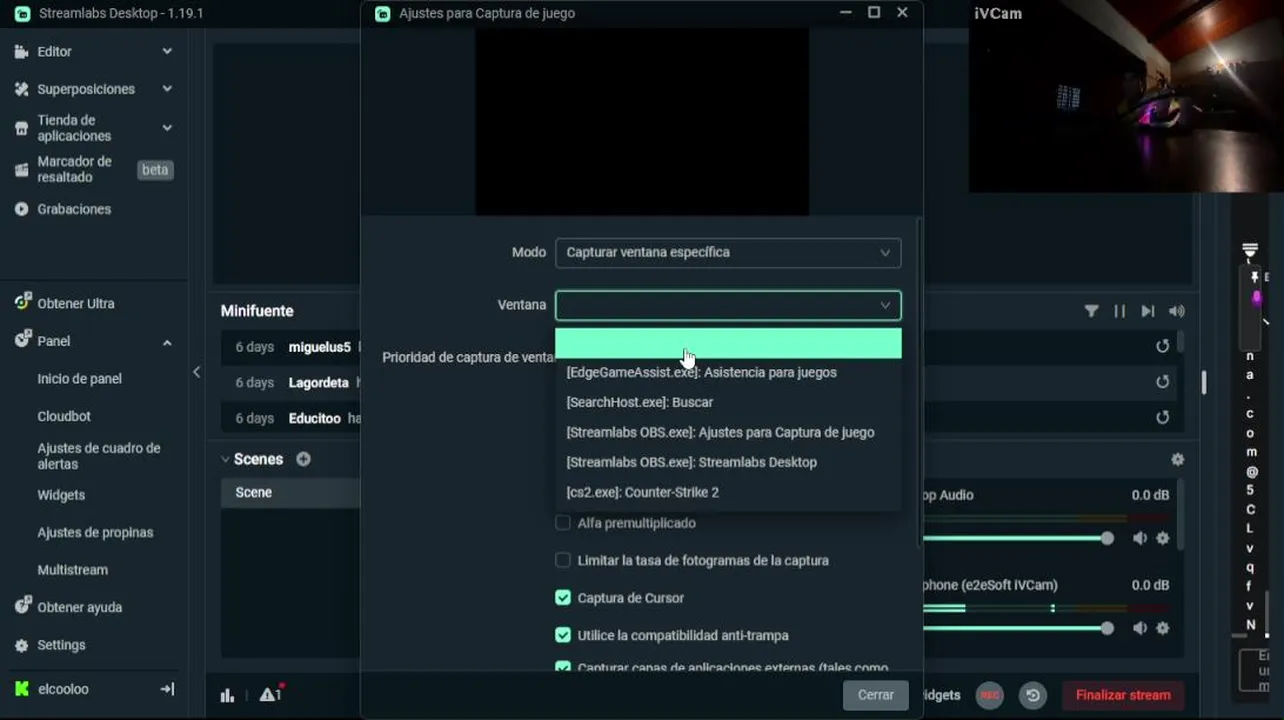Open Widgets in the sidebar Panel
1284x720 pixels.
[x=61, y=495]
